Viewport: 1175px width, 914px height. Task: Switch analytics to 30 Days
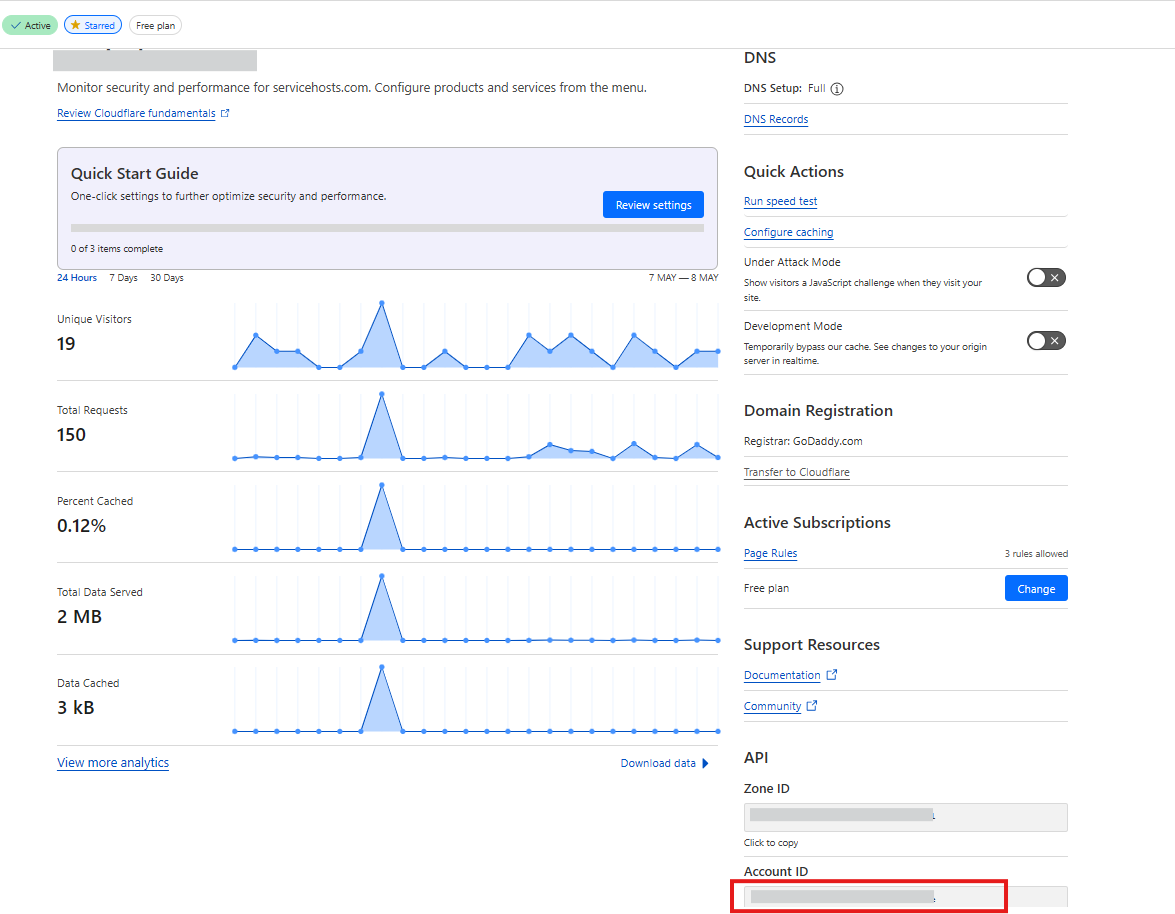pyautogui.click(x=167, y=277)
